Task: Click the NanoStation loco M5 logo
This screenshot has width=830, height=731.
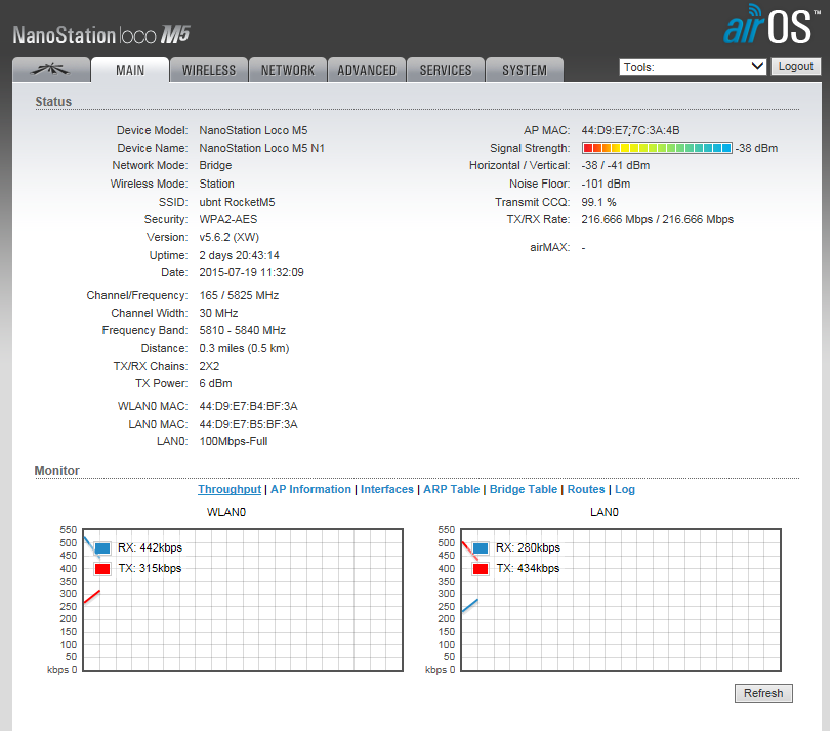Action: pyautogui.click(x=101, y=35)
